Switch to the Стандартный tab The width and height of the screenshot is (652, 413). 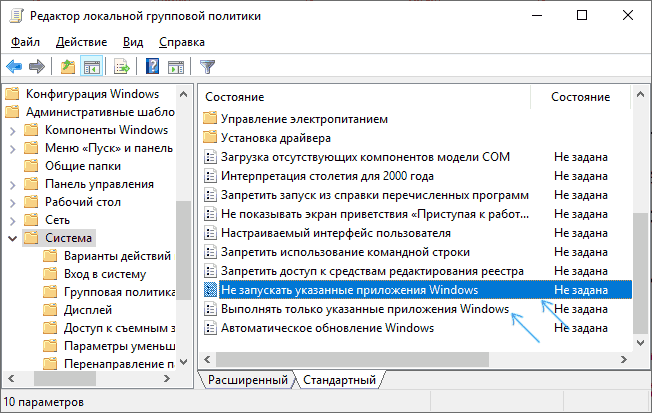[x=339, y=380]
